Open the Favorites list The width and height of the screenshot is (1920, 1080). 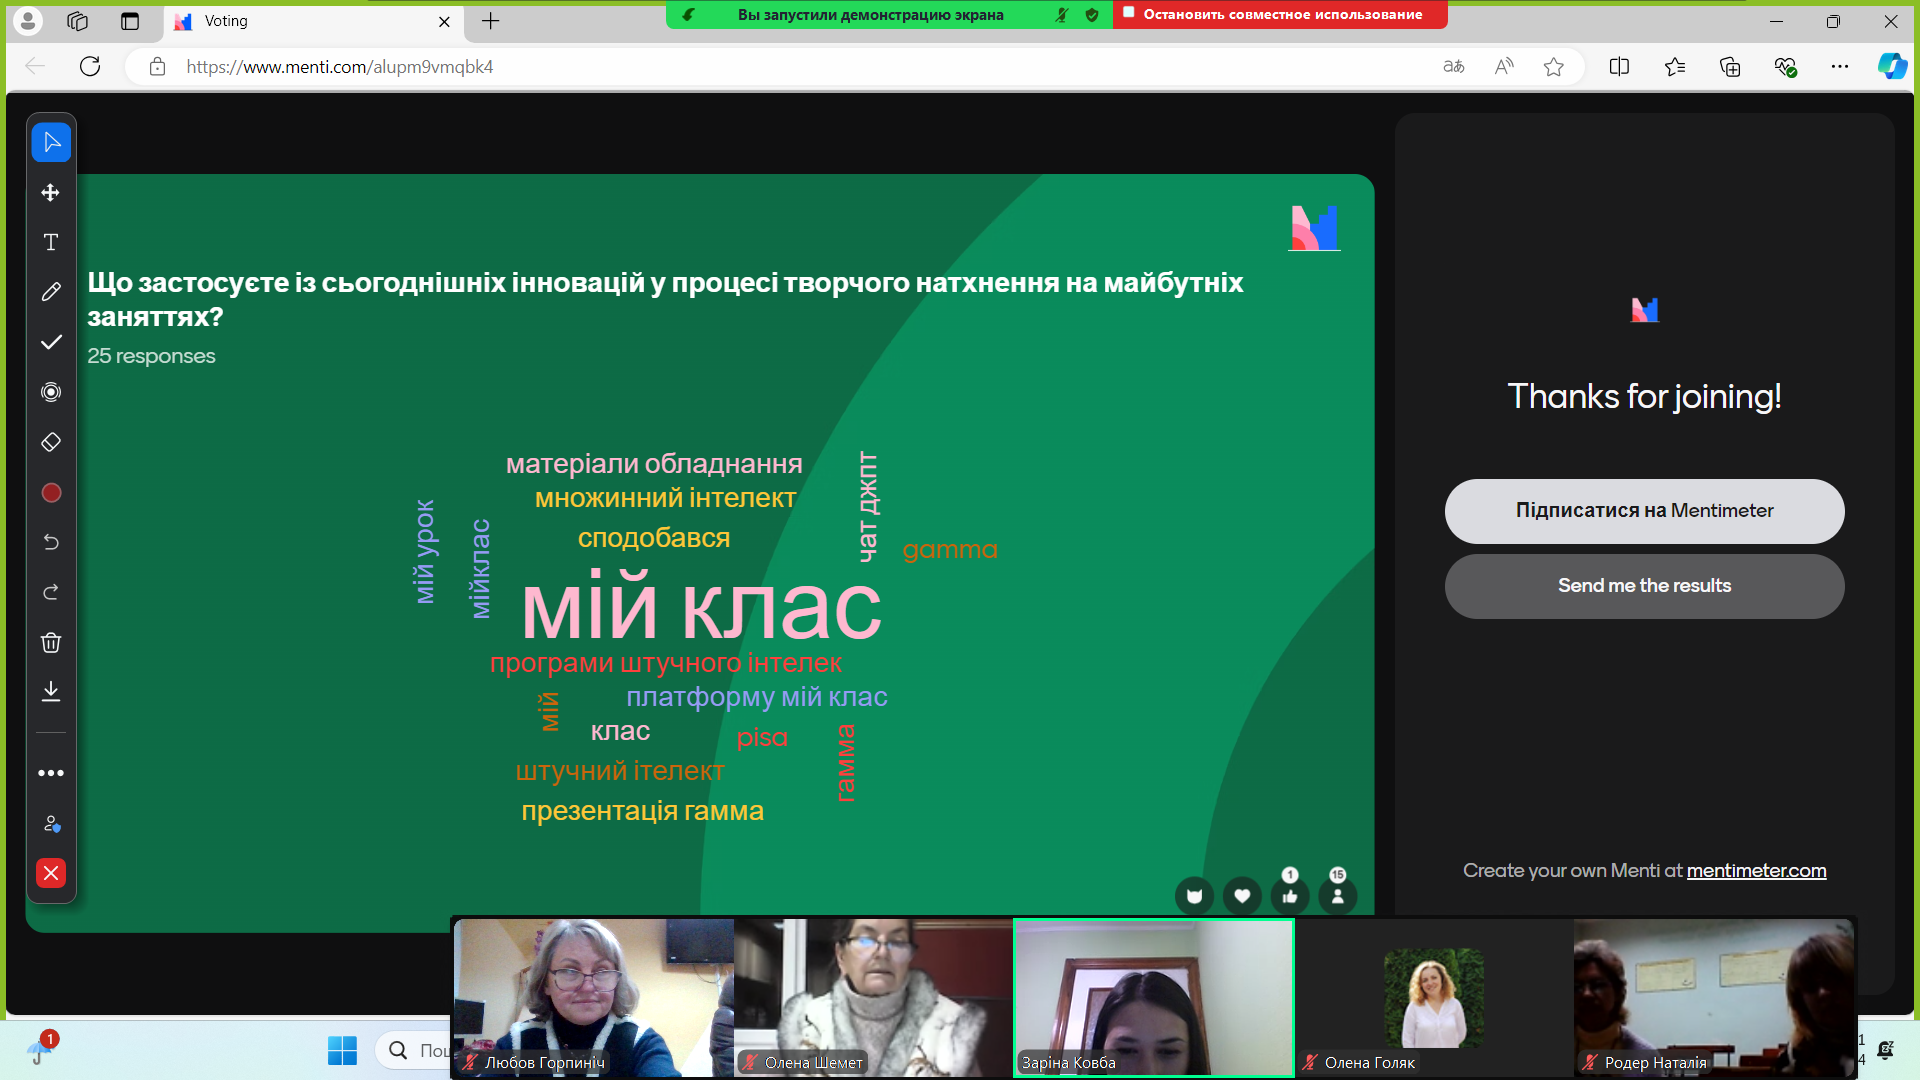[x=1675, y=67]
